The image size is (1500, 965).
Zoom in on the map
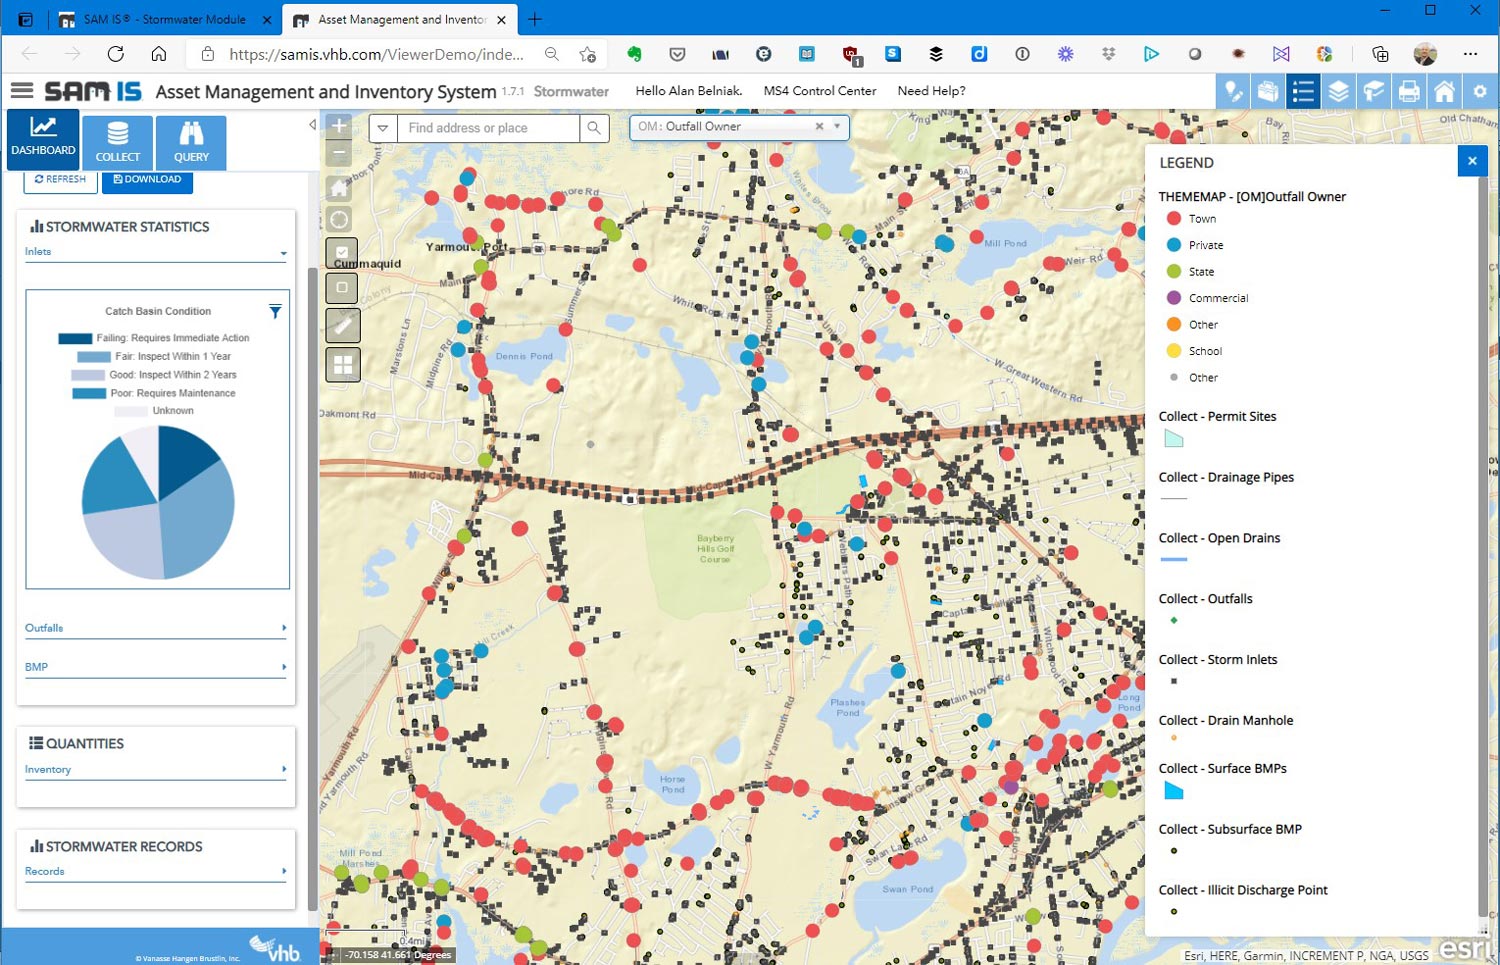[x=340, y=126]
